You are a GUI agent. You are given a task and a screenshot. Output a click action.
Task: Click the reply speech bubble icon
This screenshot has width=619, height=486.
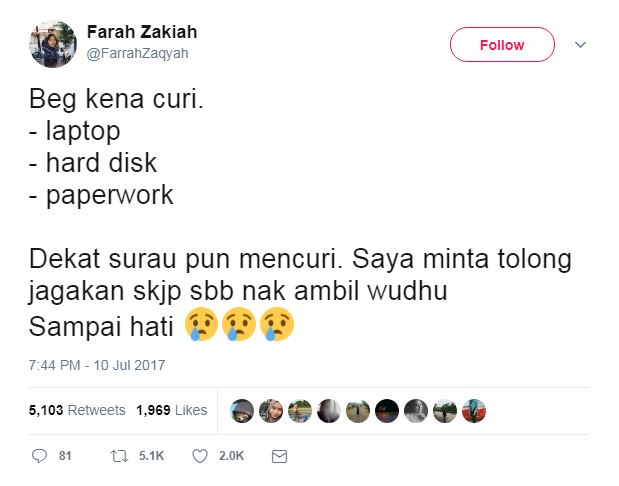[39, 456]
